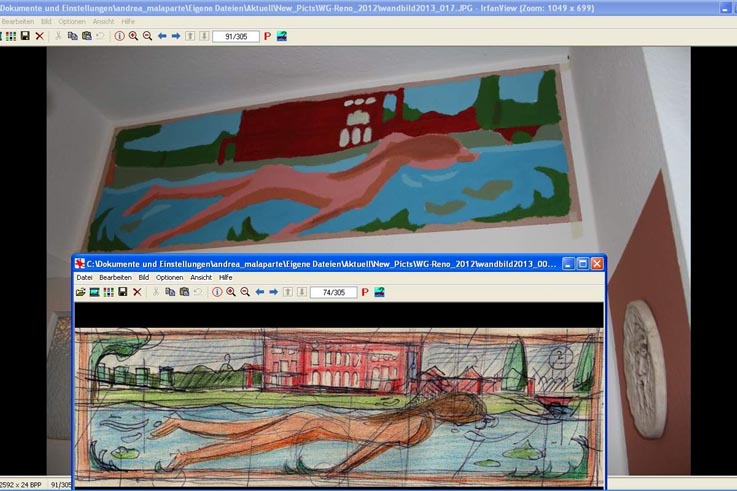Click the 74/305 image counter field
Image resolution: width=737 pixels, height=491 pixels.
[x=333, y=292]
